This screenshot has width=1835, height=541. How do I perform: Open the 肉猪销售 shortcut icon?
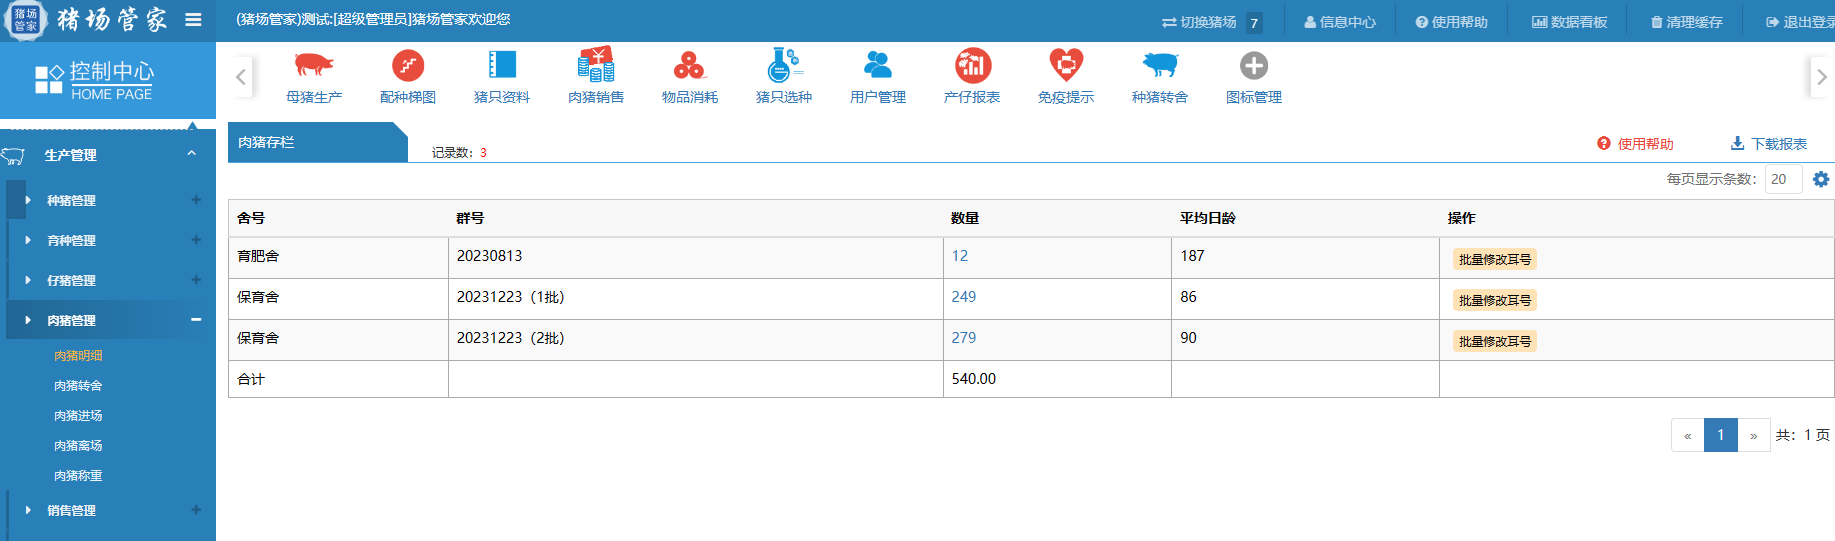[596, 66]
